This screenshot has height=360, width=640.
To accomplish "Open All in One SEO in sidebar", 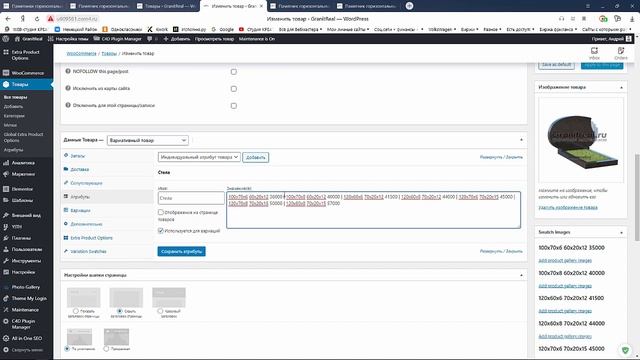I will coord(27,338).
